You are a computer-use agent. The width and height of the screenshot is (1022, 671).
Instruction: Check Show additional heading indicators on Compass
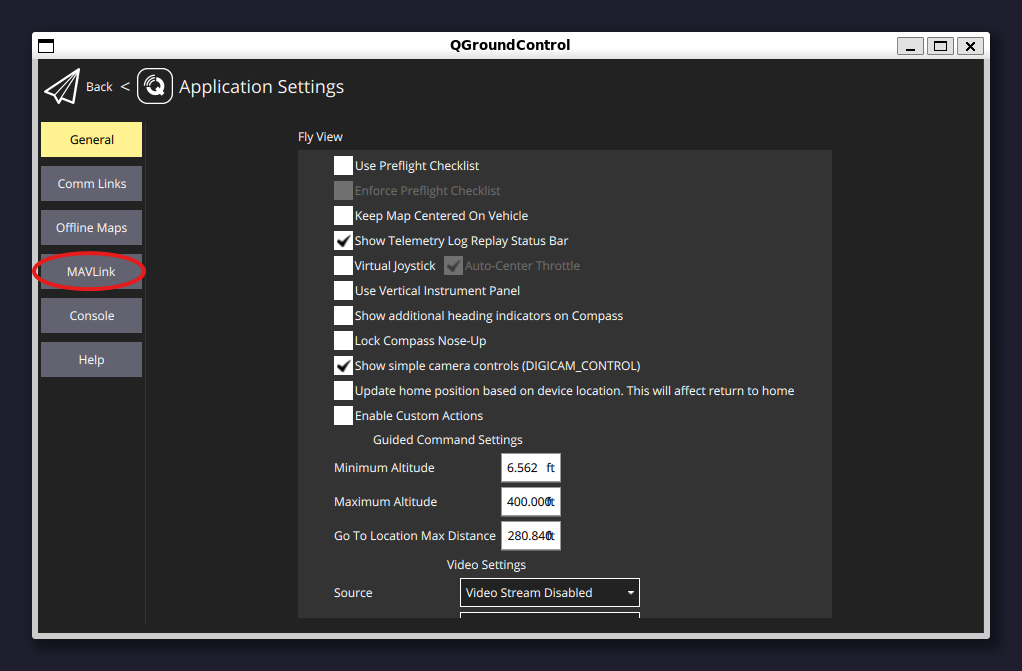tap(343, 316)
